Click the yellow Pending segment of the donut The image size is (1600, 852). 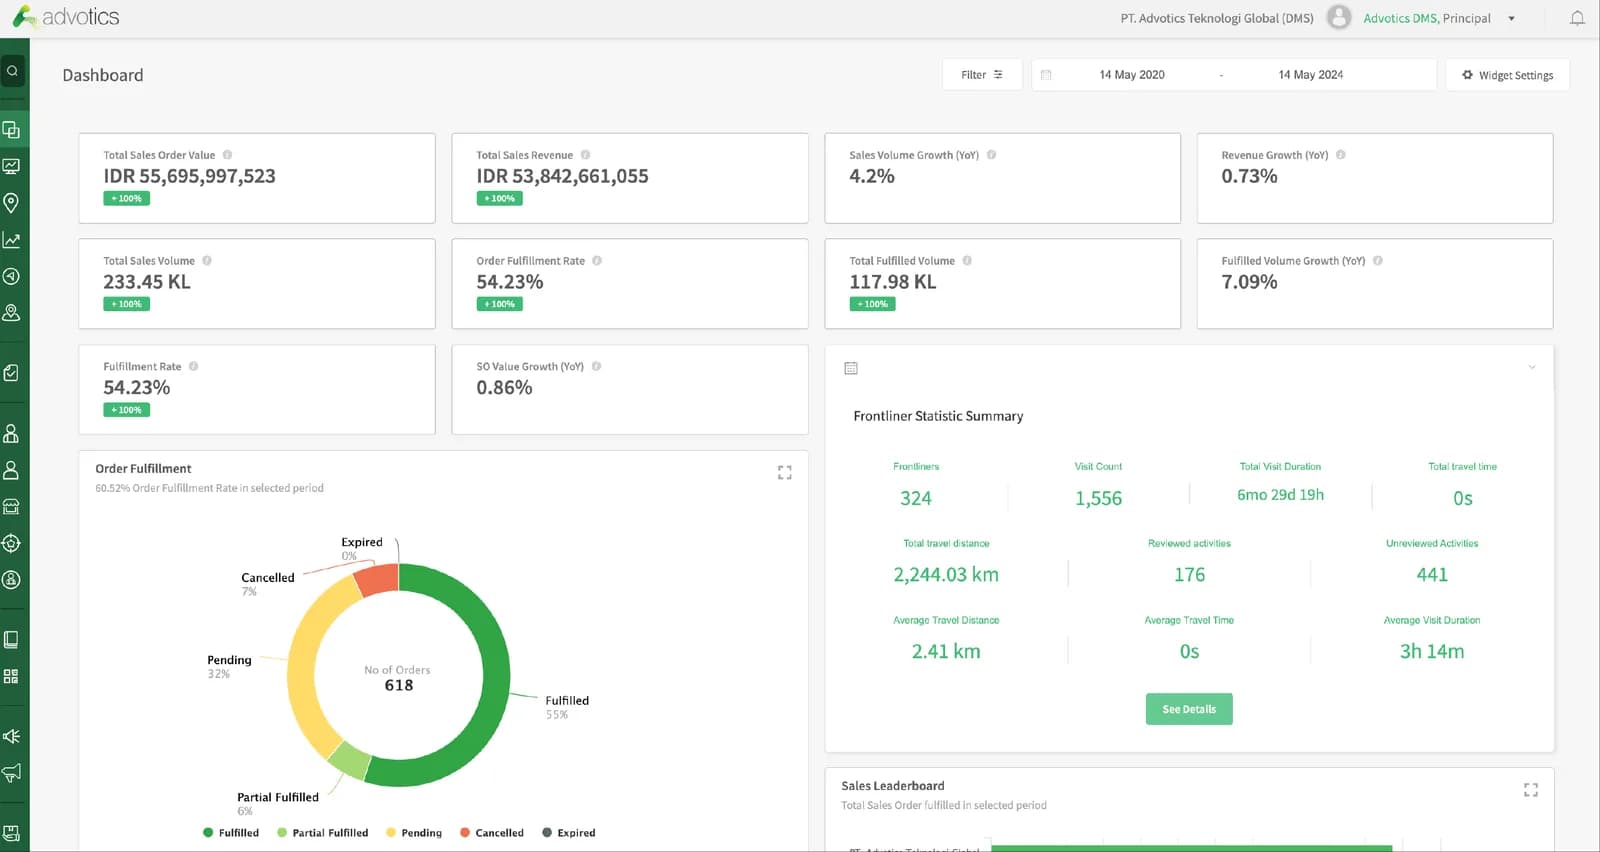click(x=302, y=665)
